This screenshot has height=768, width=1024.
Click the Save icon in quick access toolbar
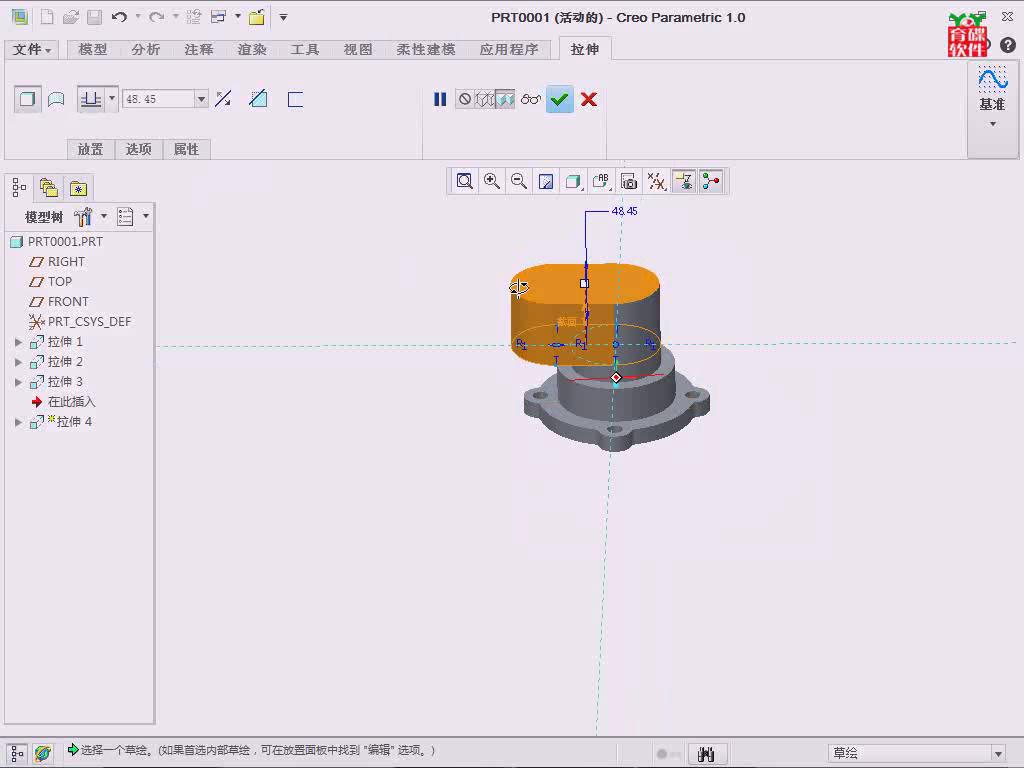95,17
